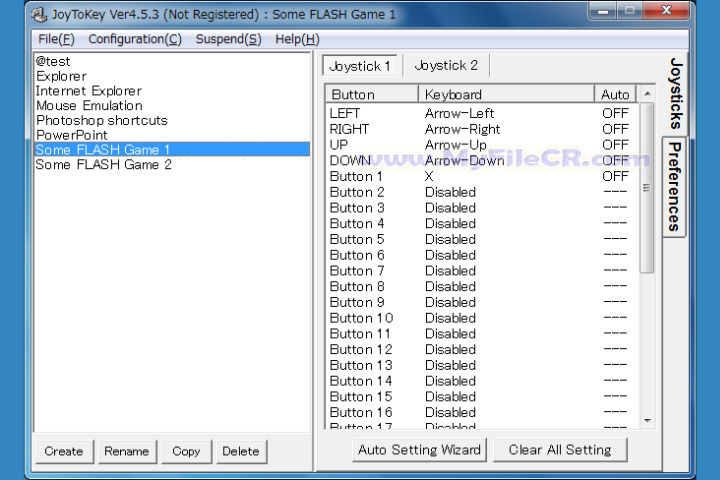Click the Auto column header
720x480 pixels.
(x=615, y=94)
